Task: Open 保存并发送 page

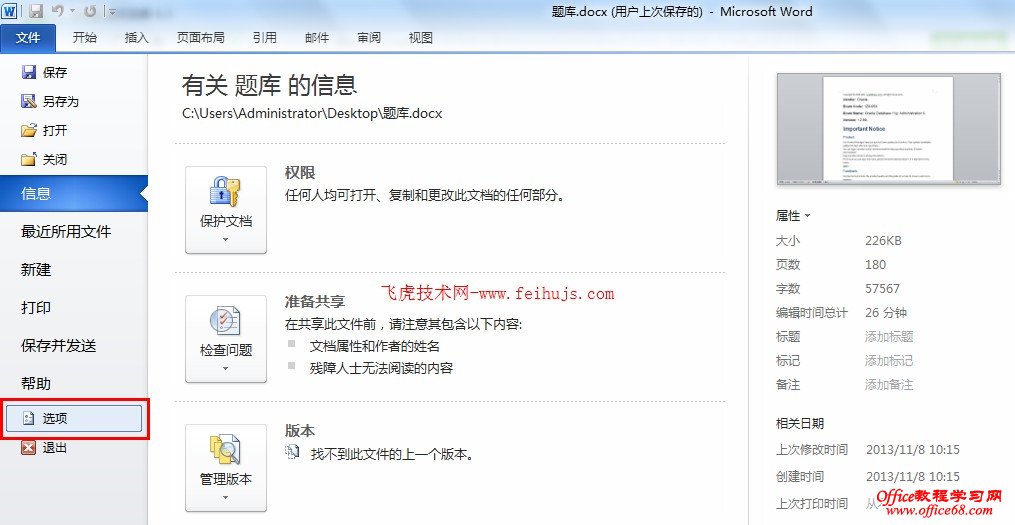Action: pos(58,346)
